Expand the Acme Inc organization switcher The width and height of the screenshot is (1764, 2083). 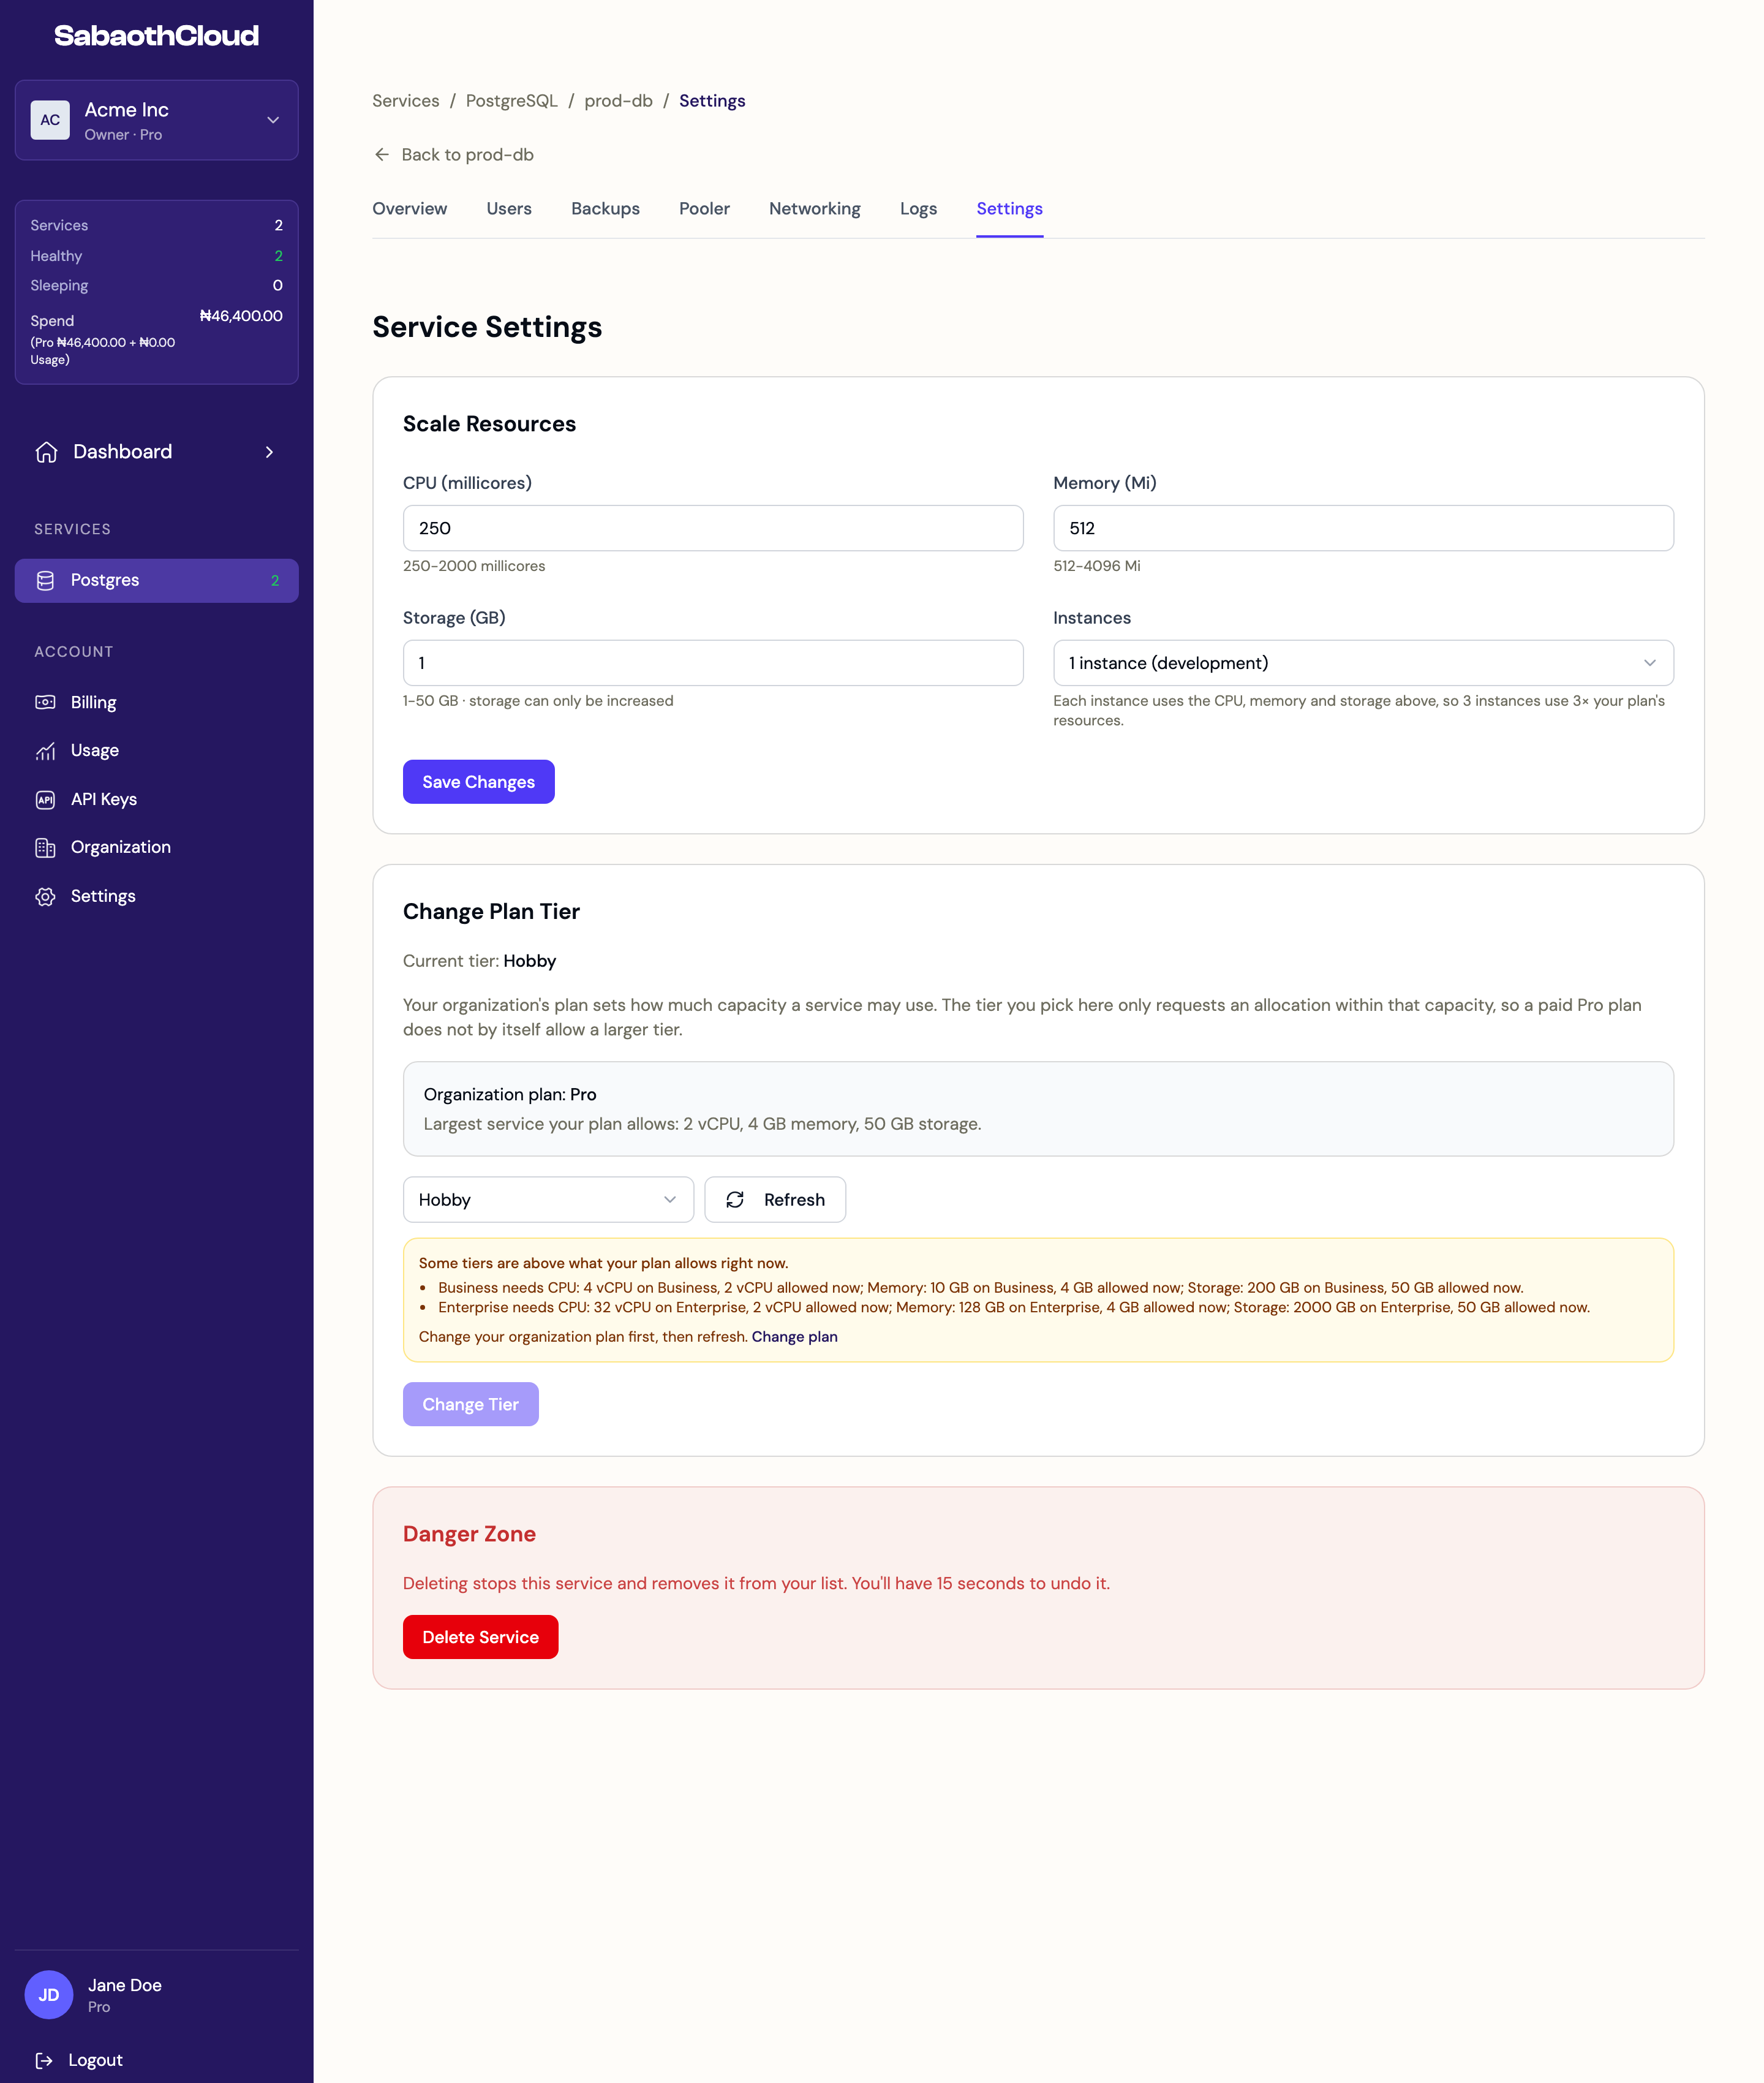[x=157, y=120]
